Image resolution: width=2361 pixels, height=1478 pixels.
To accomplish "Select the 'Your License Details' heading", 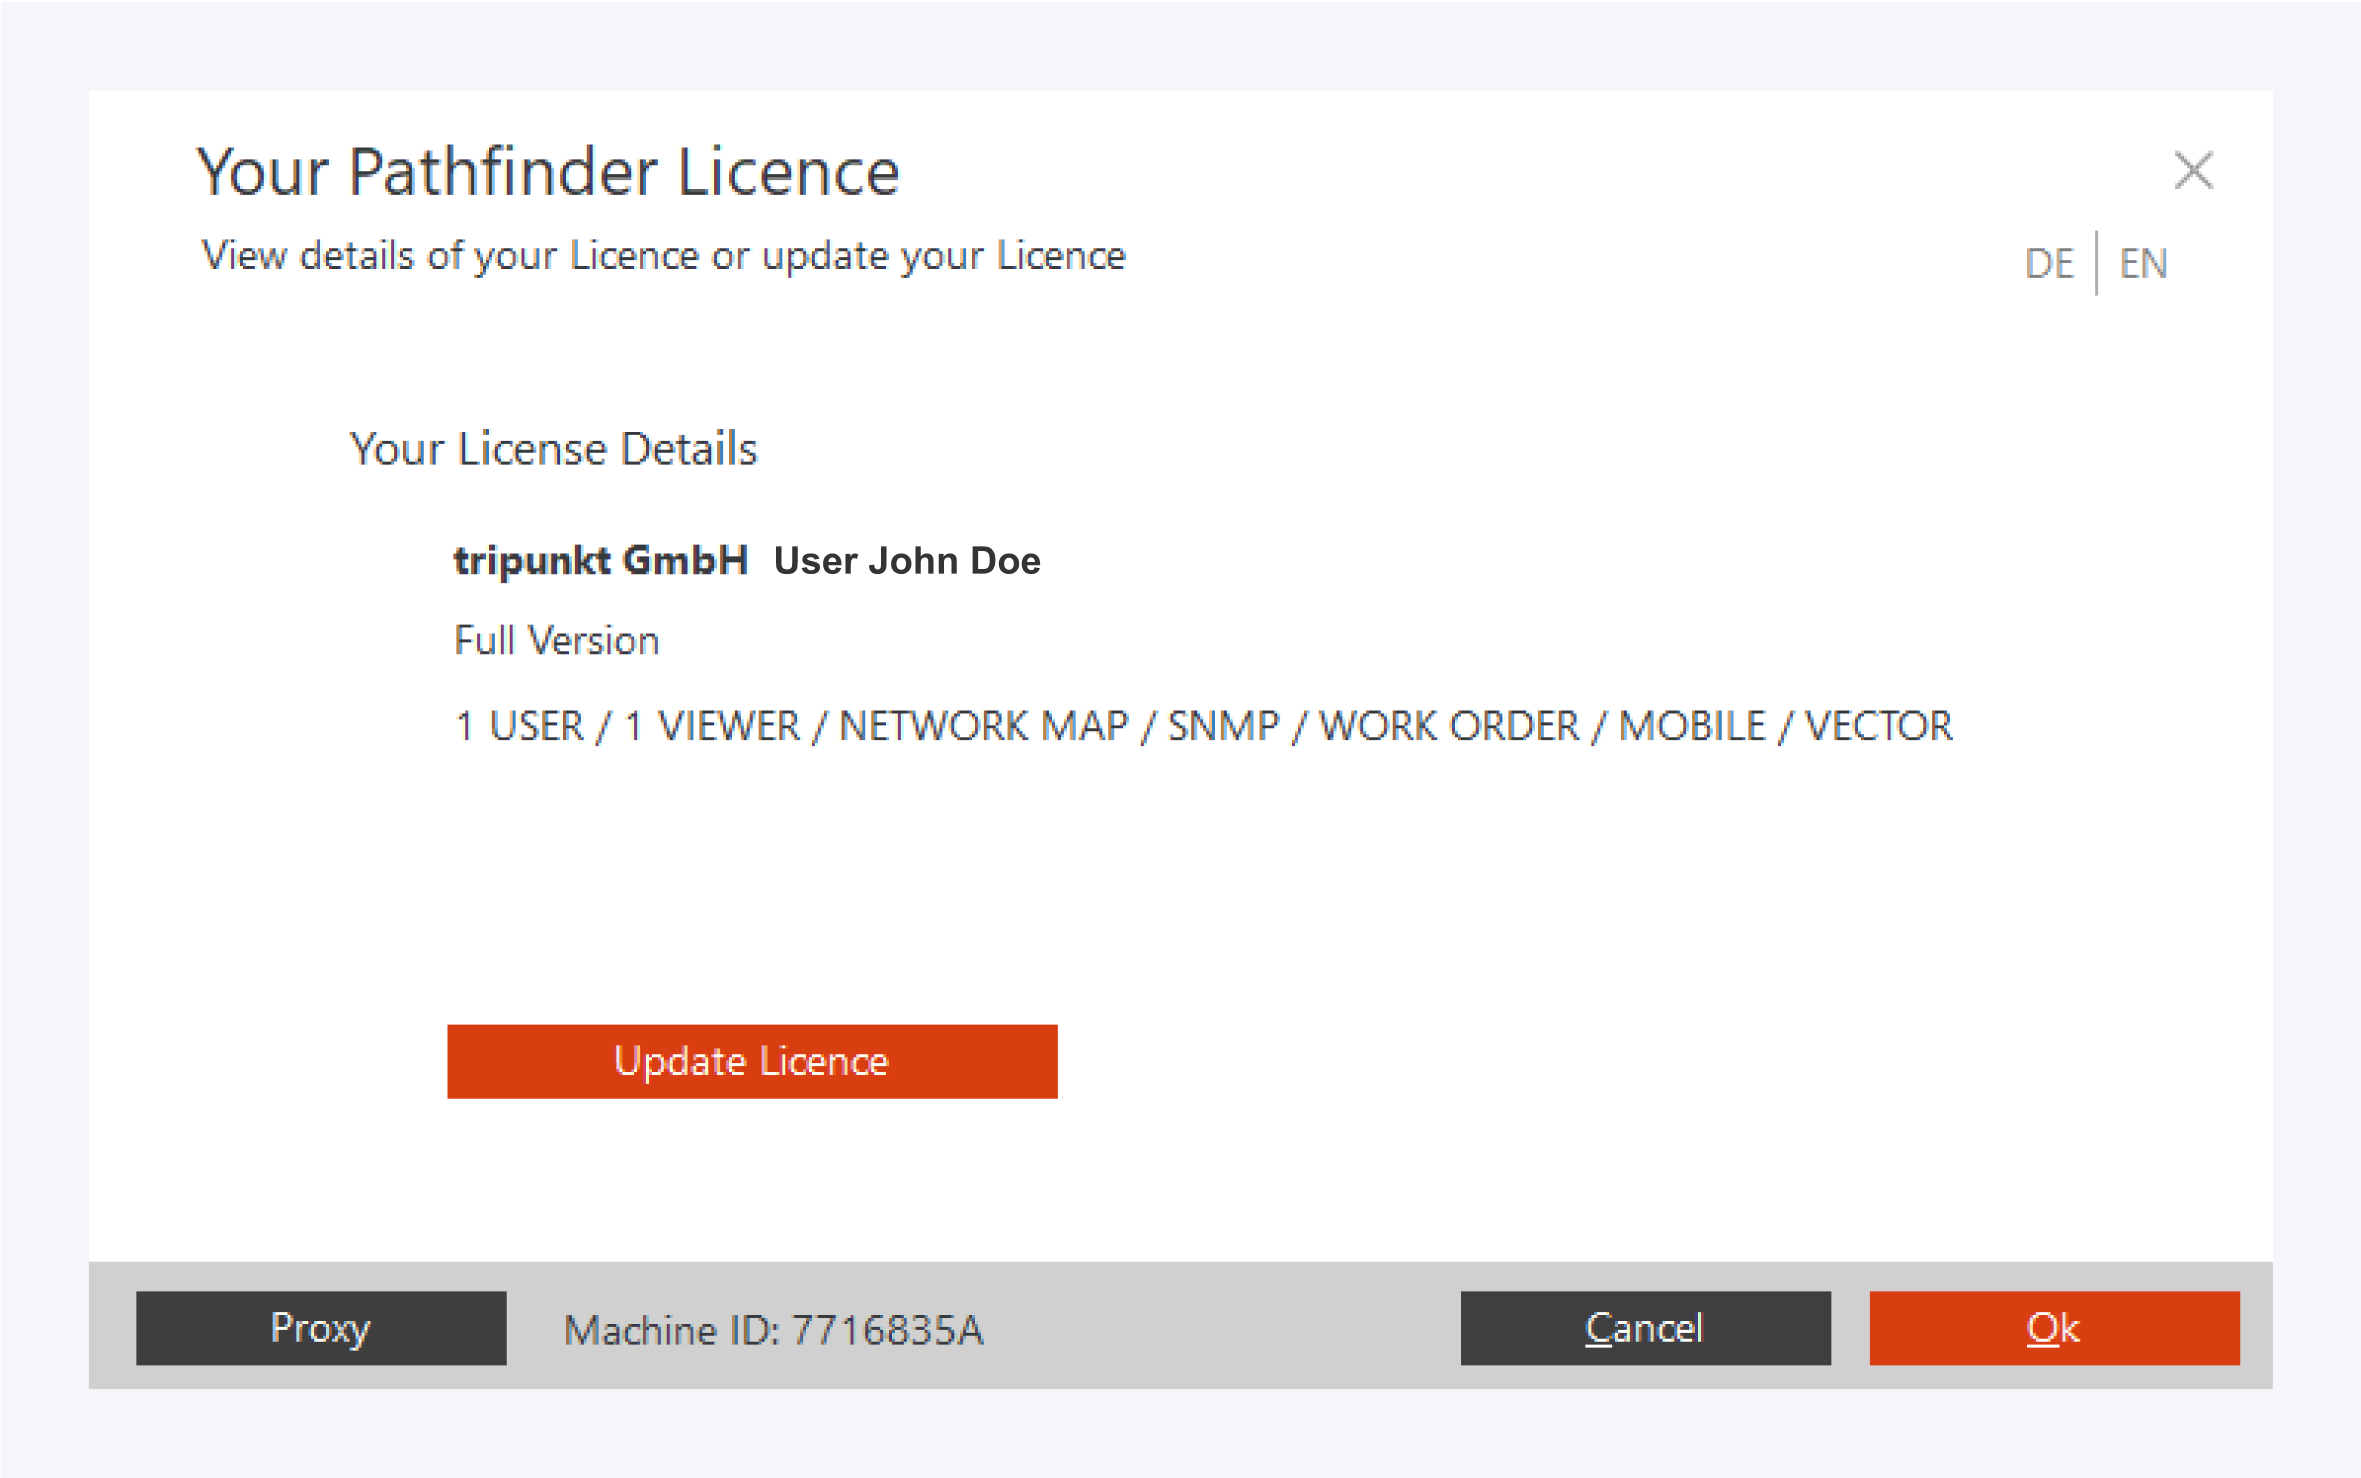I will point(553,449).
